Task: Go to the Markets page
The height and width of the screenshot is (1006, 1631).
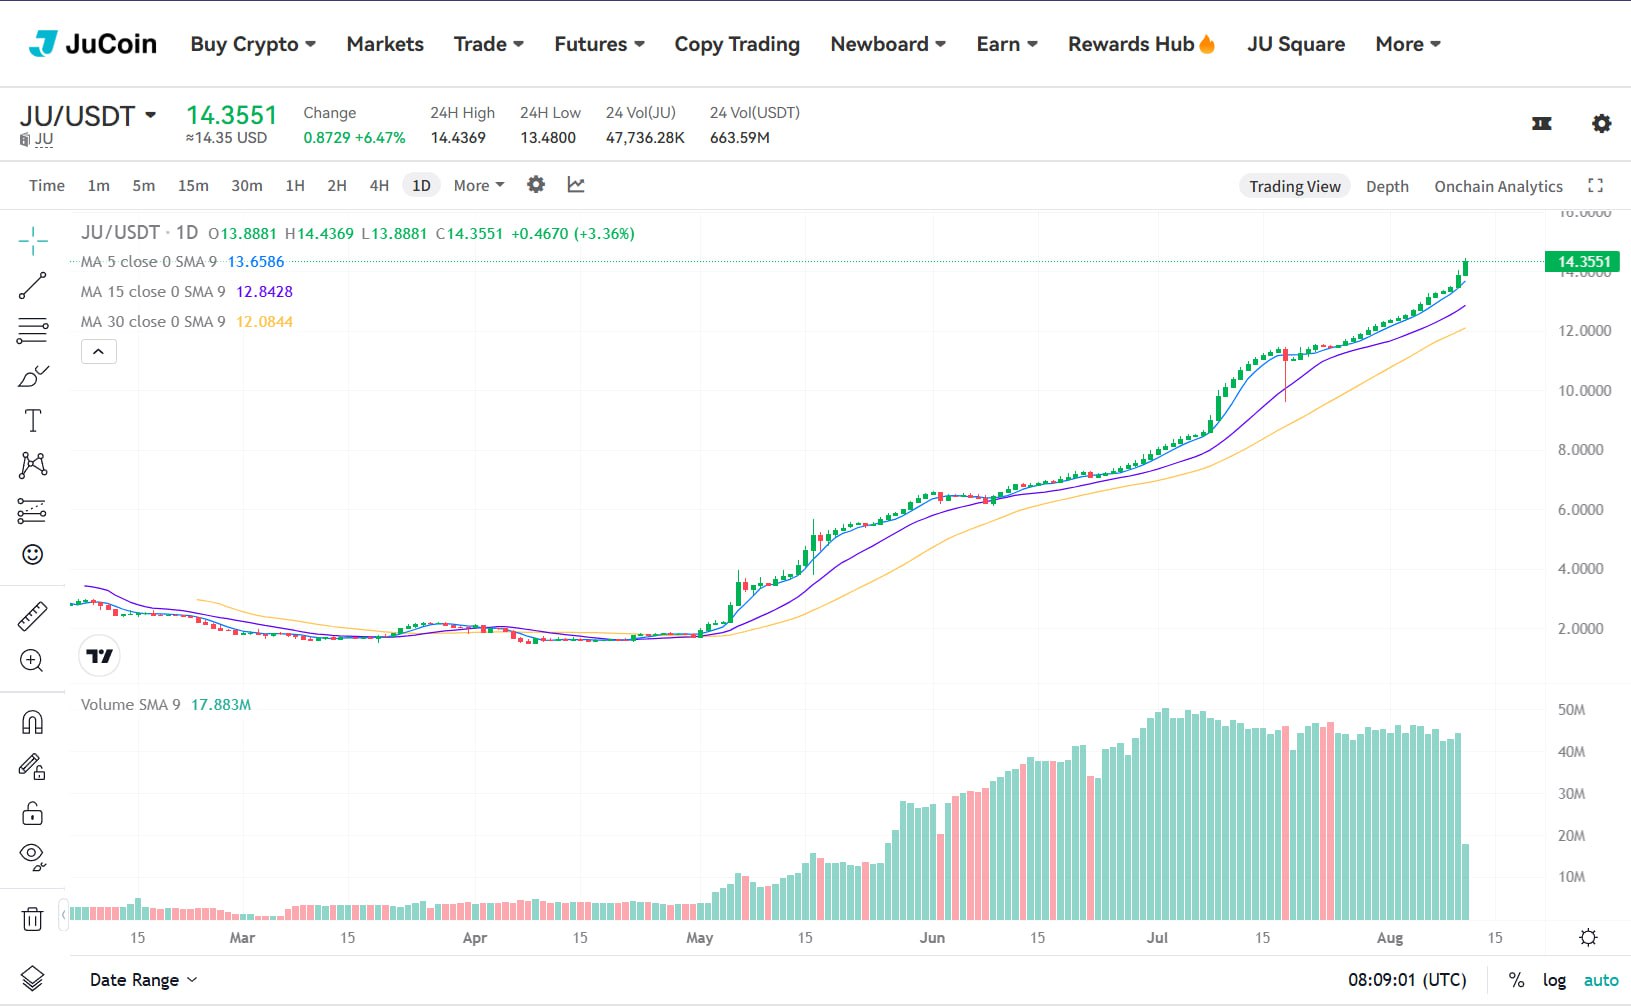Action: pyautogui.click(x=385, y=44)
